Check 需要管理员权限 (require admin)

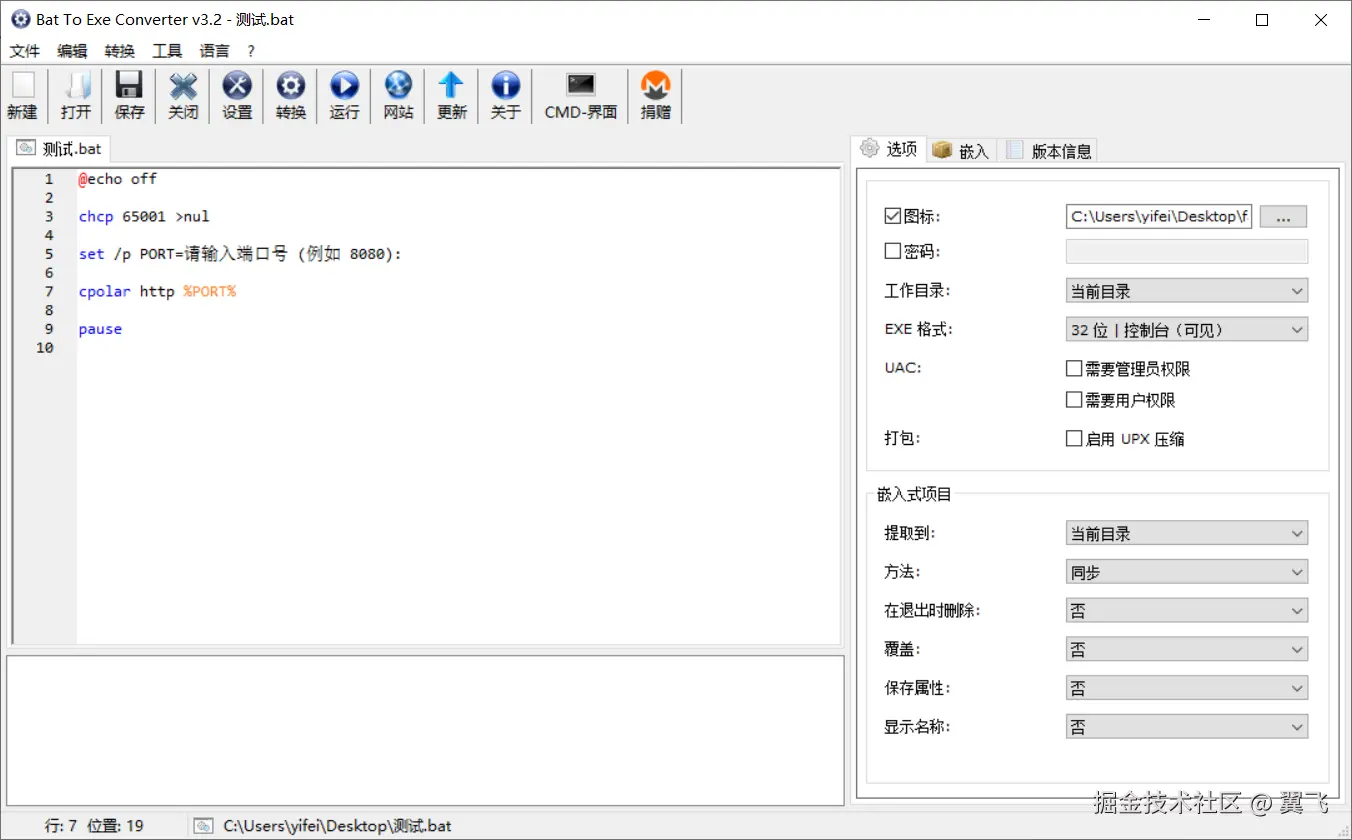coord(1074,369)
